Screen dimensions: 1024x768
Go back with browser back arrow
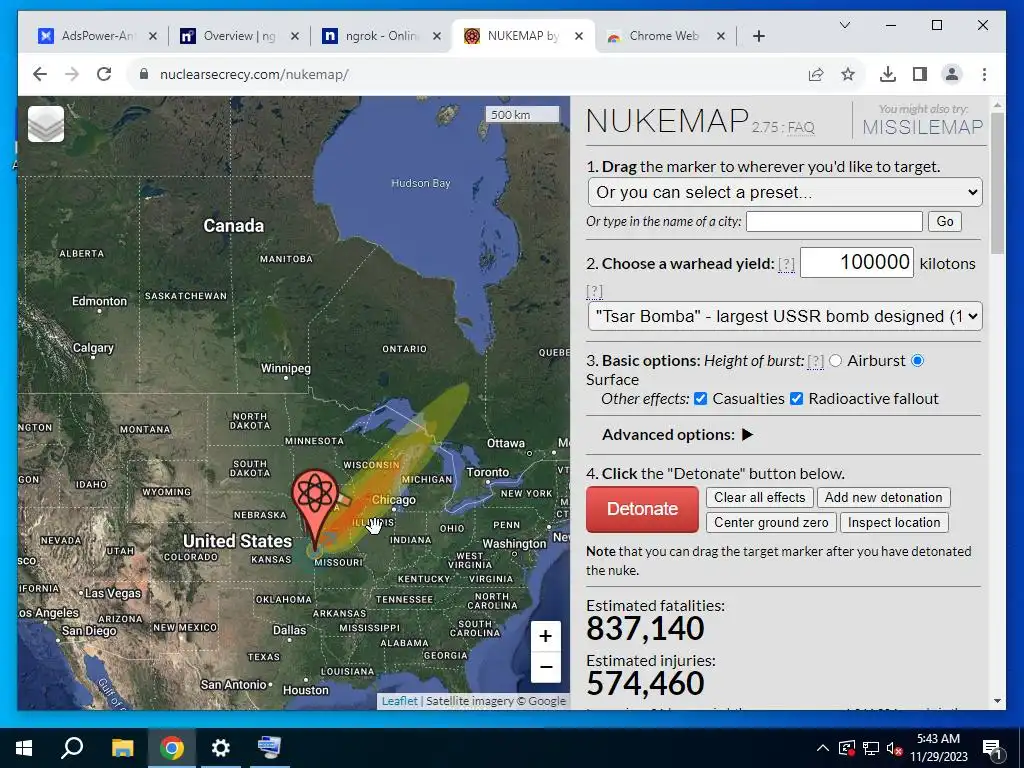coord(40,74)
